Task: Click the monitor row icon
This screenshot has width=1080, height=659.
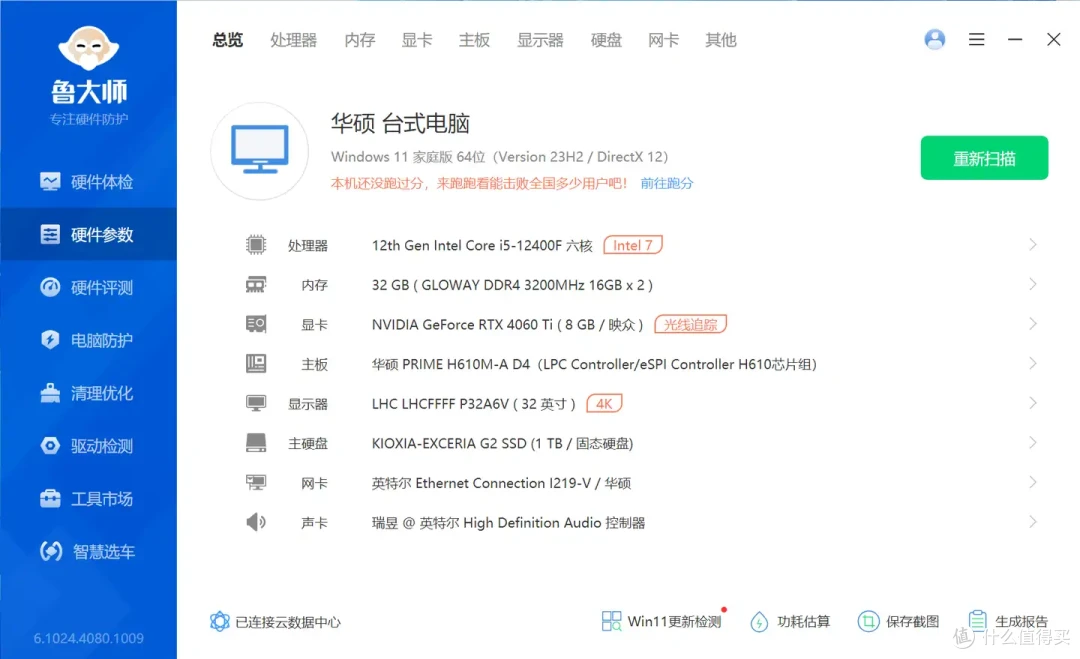Action: pos(256,403)
